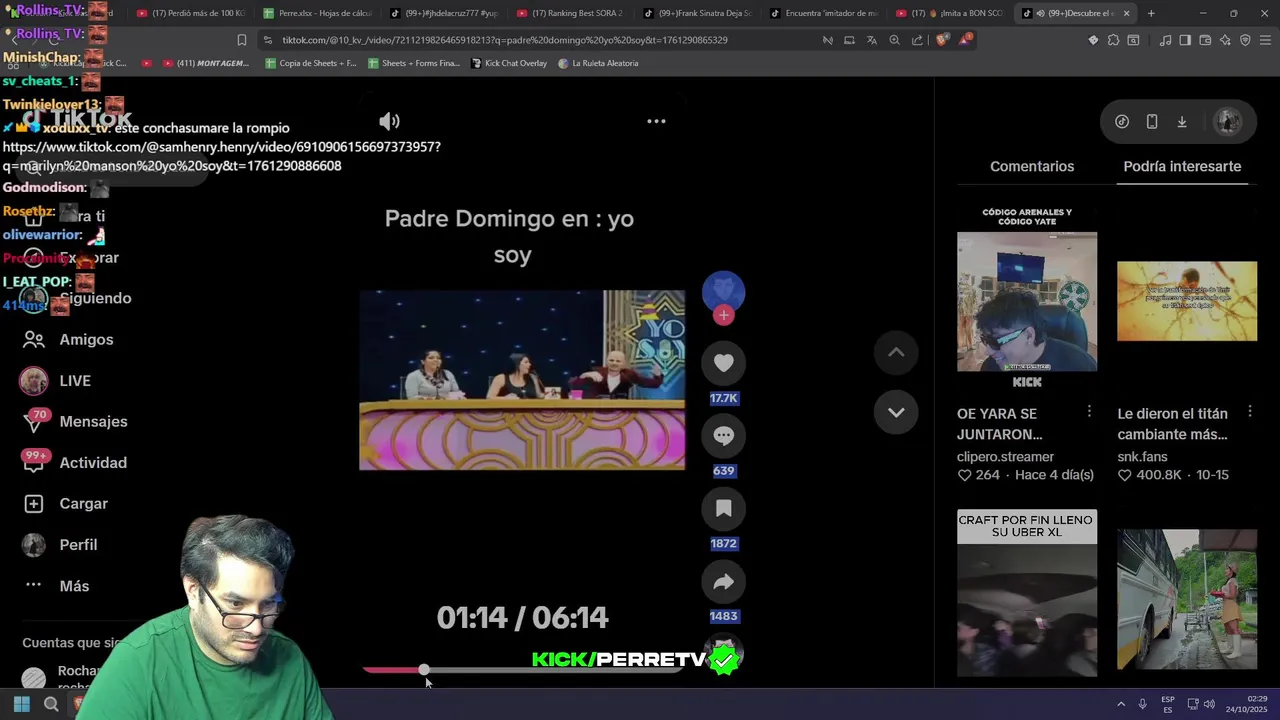Open the Brave shields lion icon
This screenshot has width=1280, height=720.
click(941, 40)
